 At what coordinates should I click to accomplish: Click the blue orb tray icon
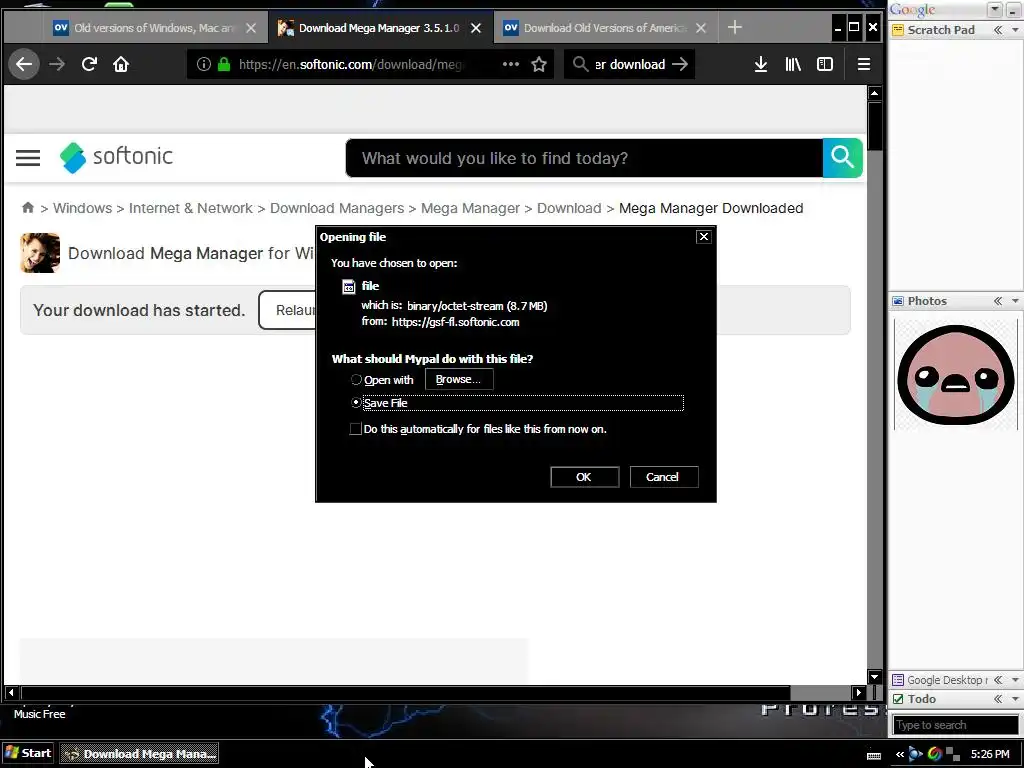pyautogui.click(x=916, y=754)
